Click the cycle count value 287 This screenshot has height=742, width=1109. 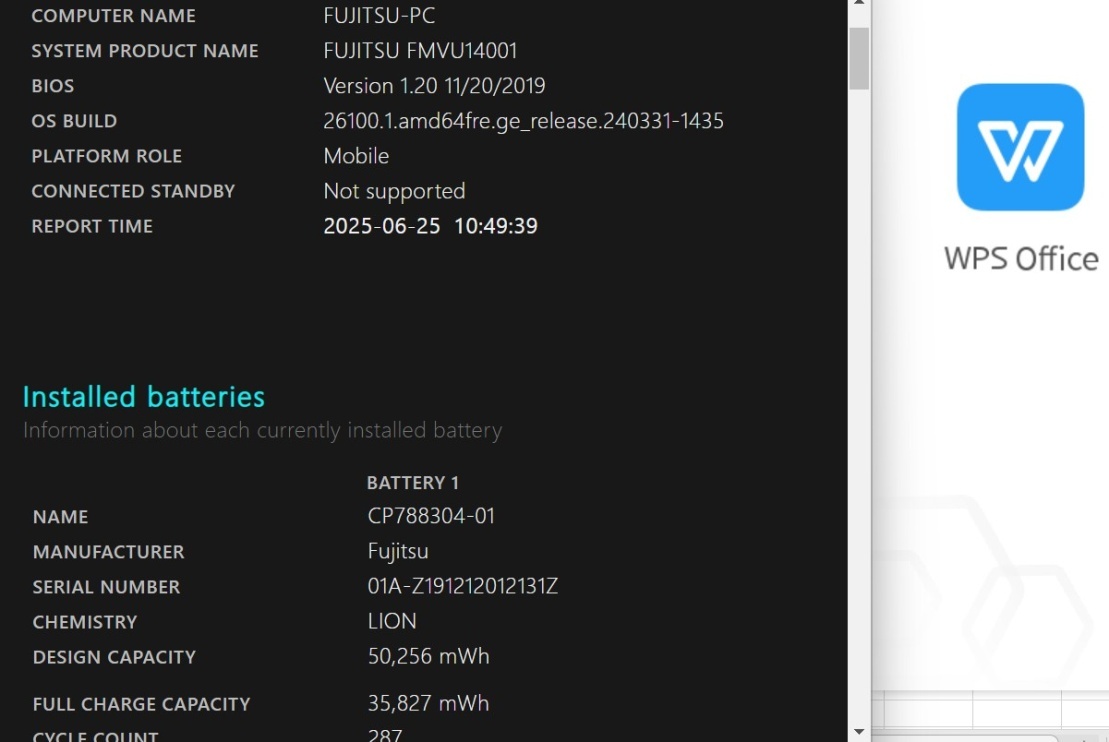[385, 735]
